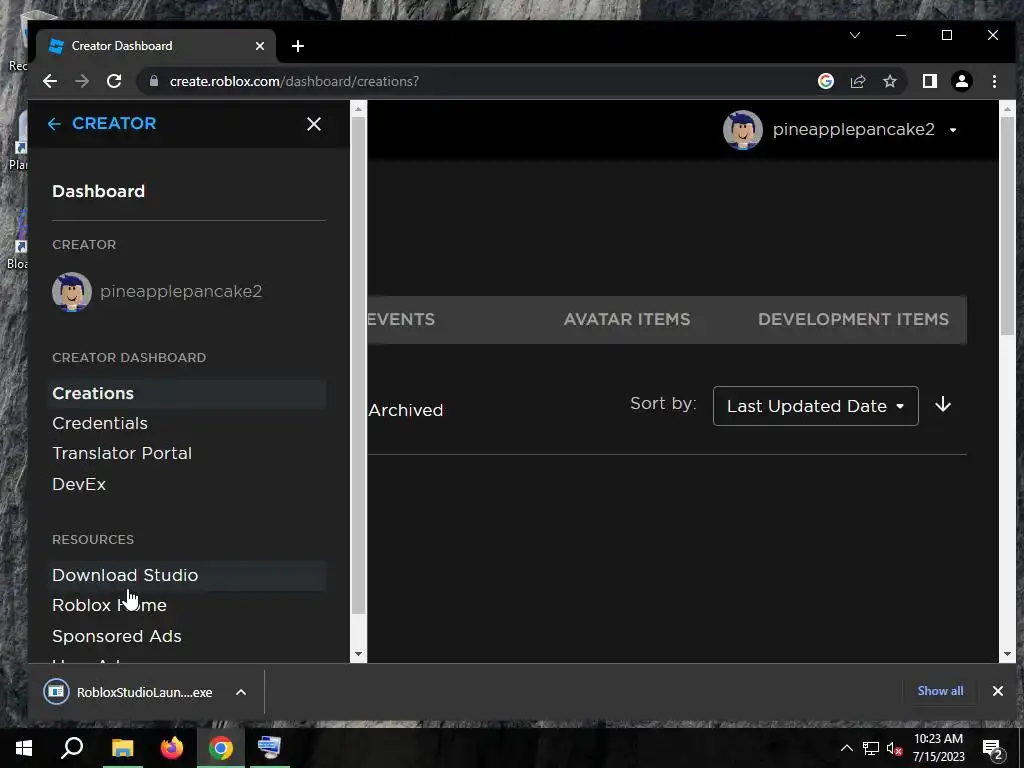The image size is (1024, 768).
Task: Open Chrome side panel icon
Action: (929, 81)
